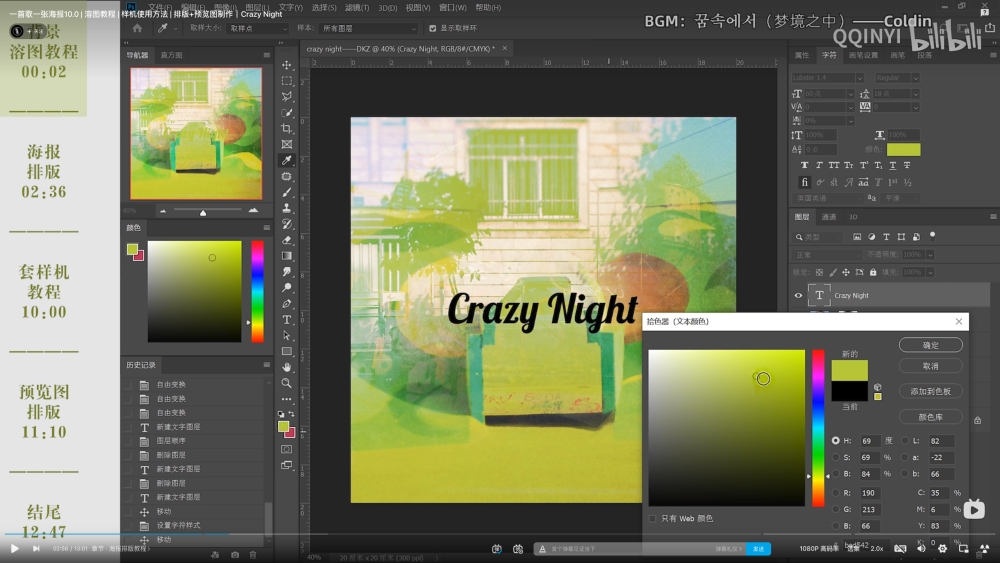Click lock all layer icon
The height and width of the screenshot is (563, 1000).
click(873, 272)
